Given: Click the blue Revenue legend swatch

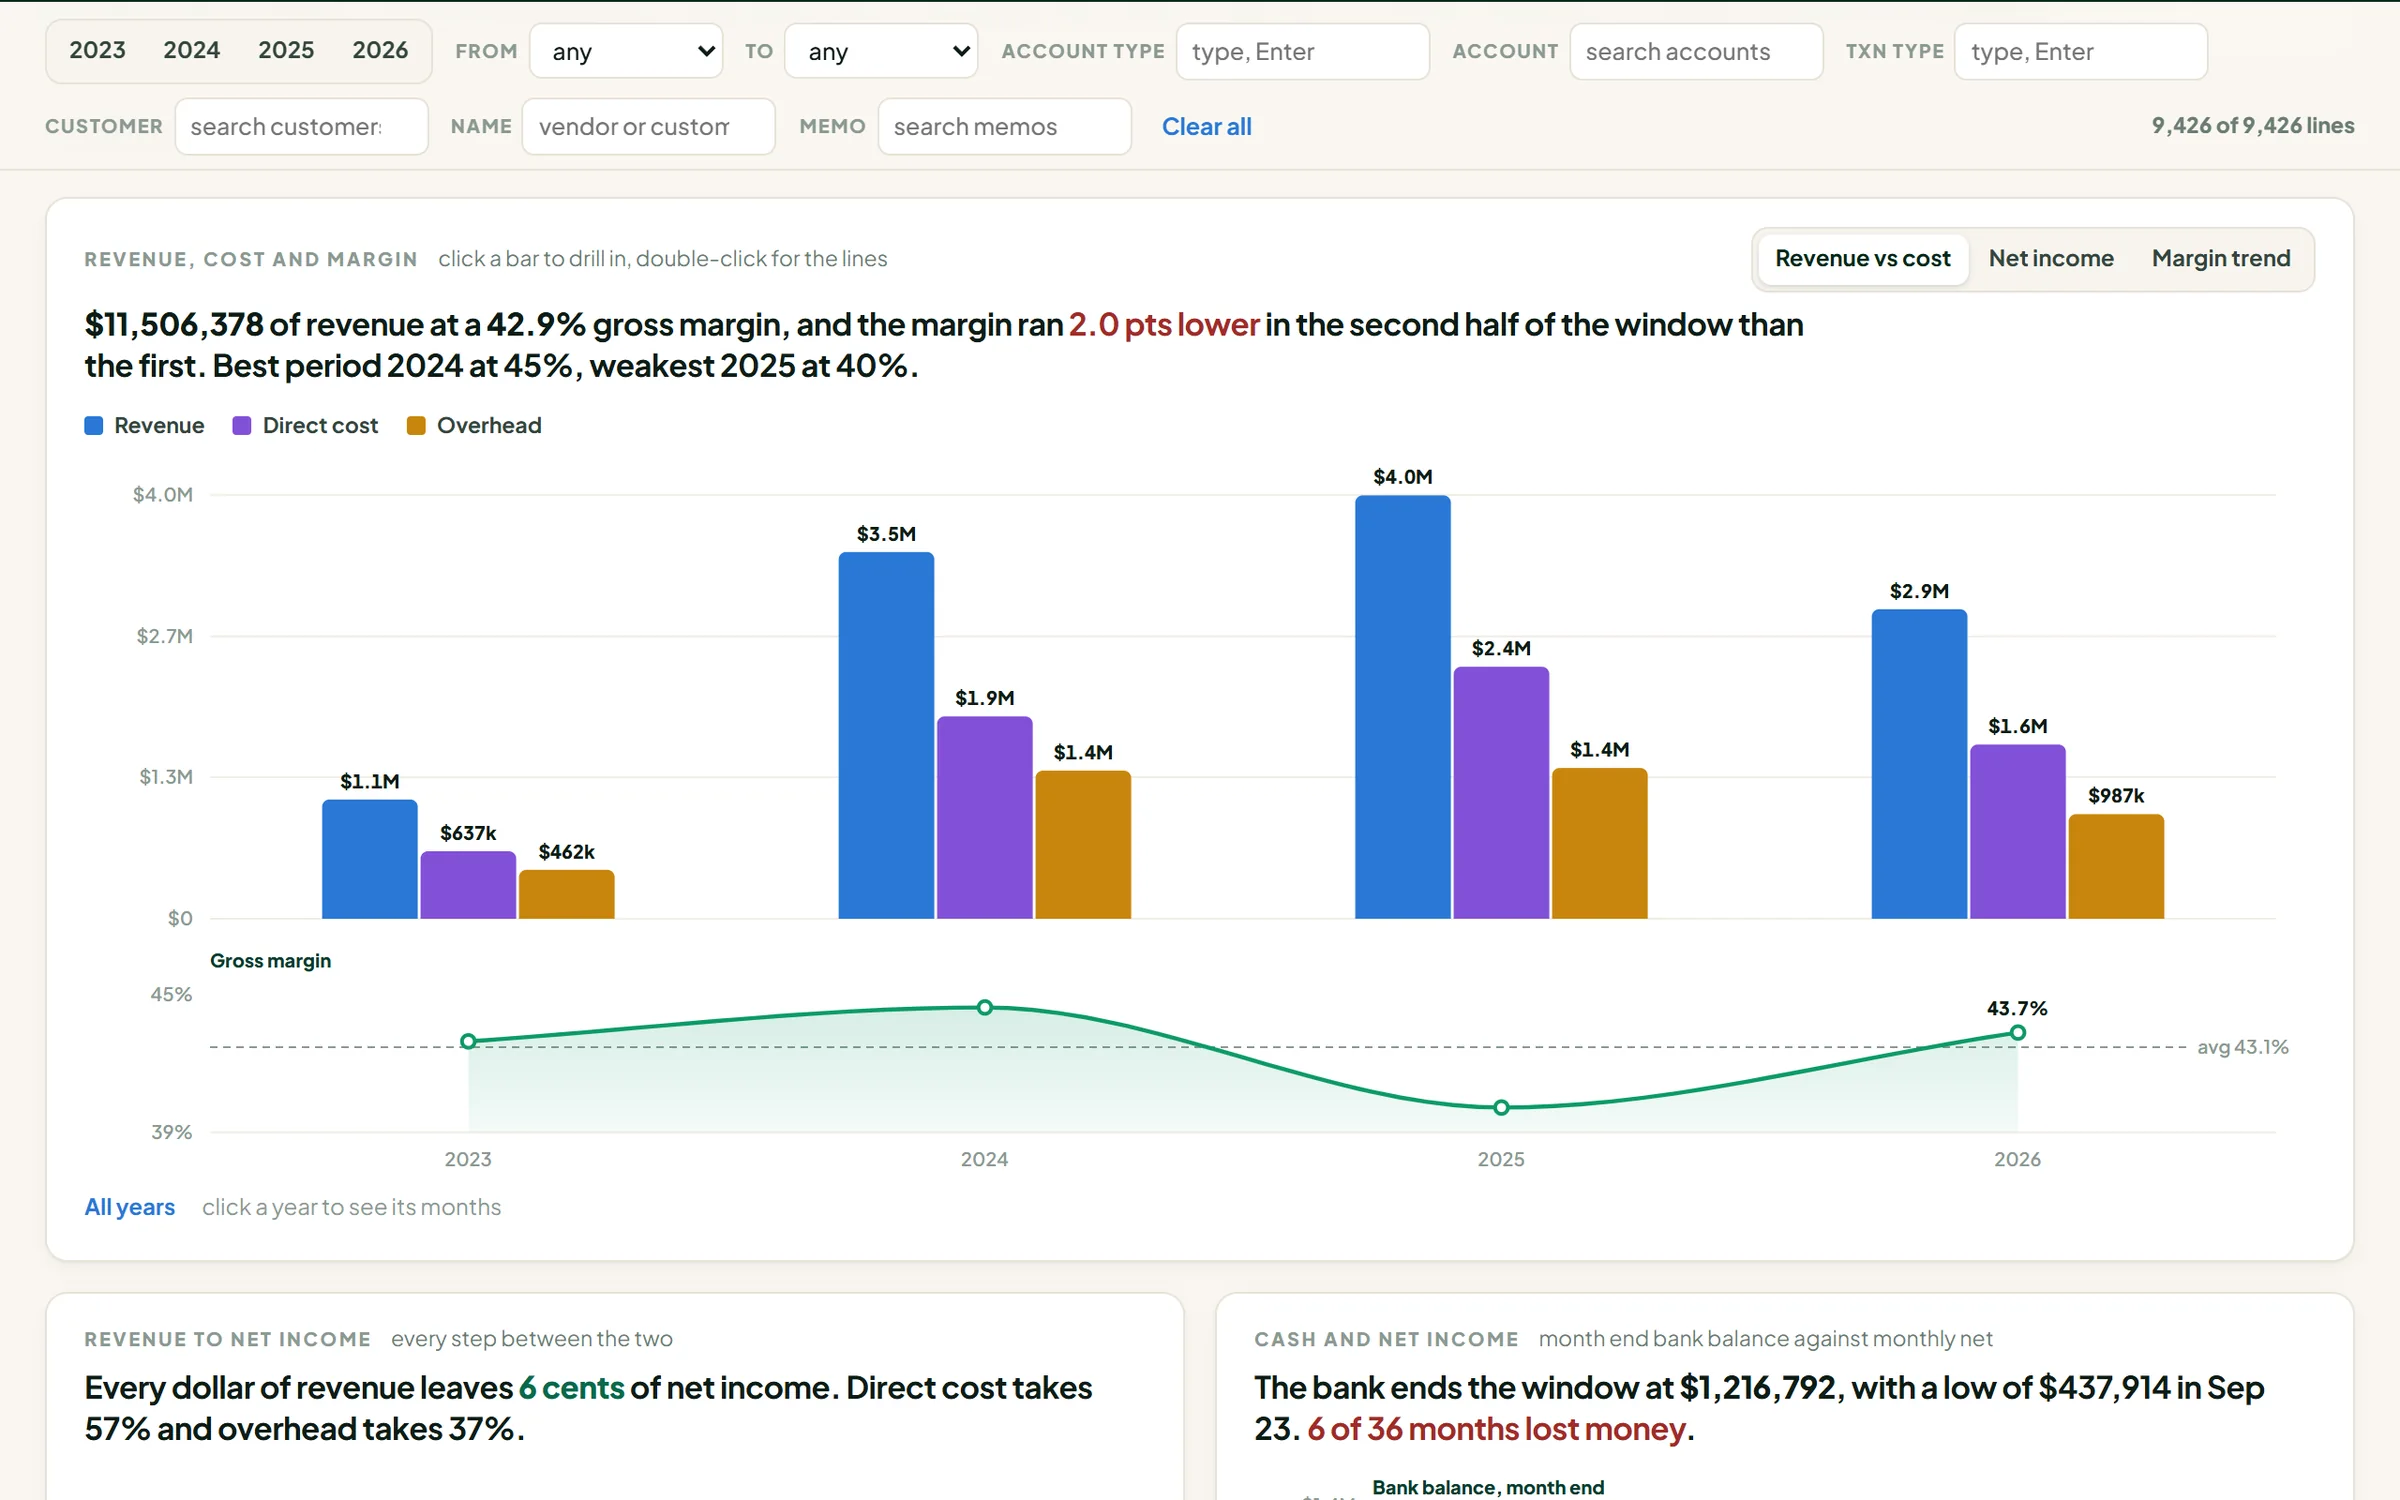Looking at the screenshot, I should [94, 425].
